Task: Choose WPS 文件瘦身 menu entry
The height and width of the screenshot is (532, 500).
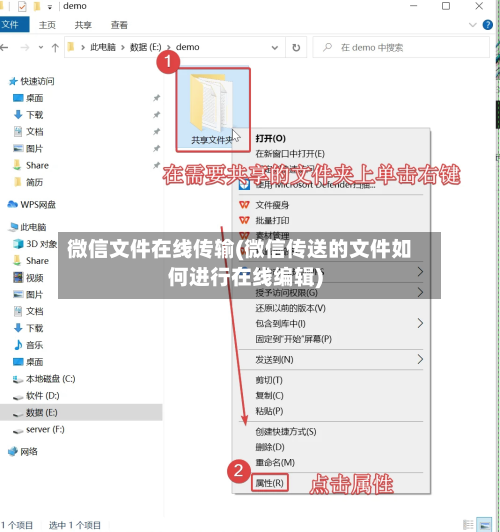Action: coord(272,205)
